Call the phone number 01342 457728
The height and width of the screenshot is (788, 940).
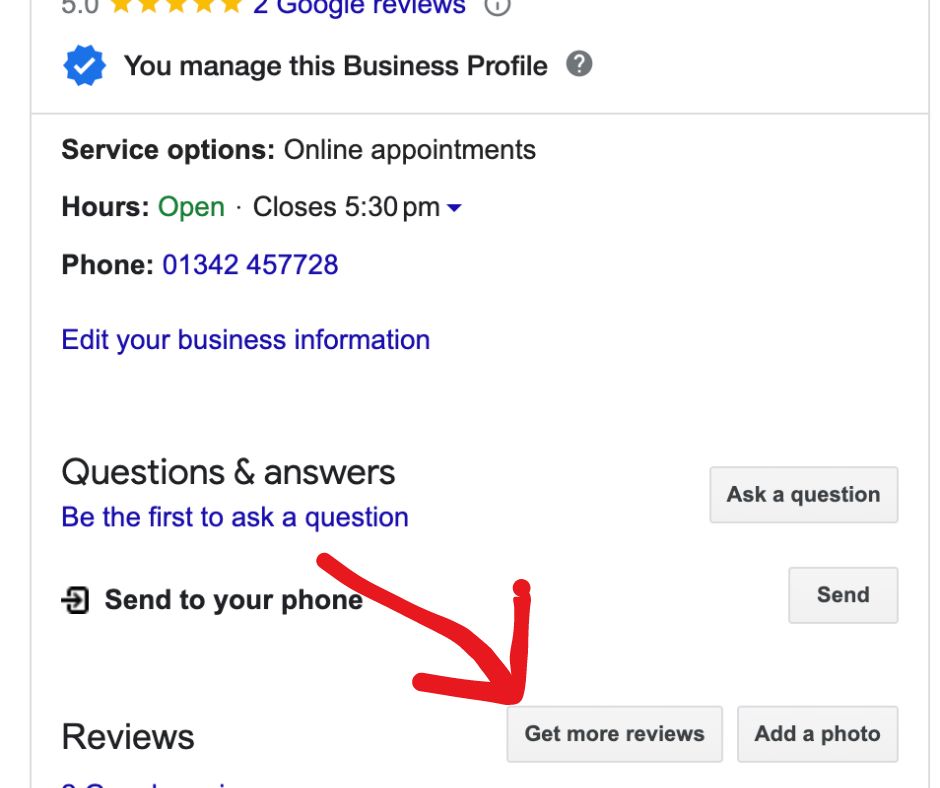coord(252,264)
